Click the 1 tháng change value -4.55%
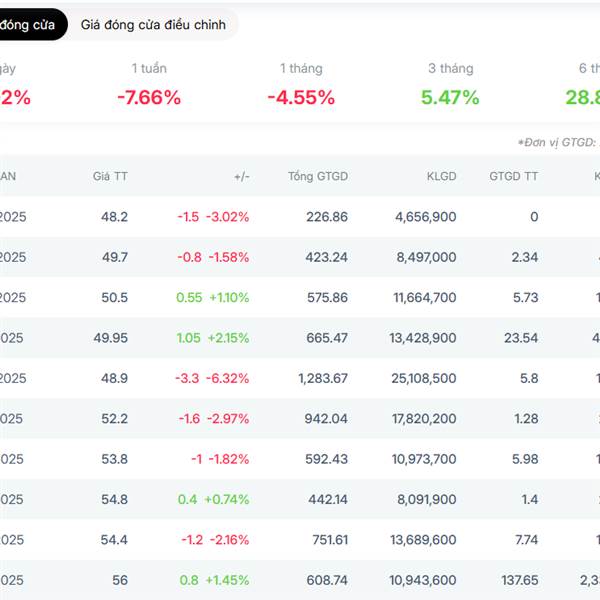The image size is (600, 600). 301,98
